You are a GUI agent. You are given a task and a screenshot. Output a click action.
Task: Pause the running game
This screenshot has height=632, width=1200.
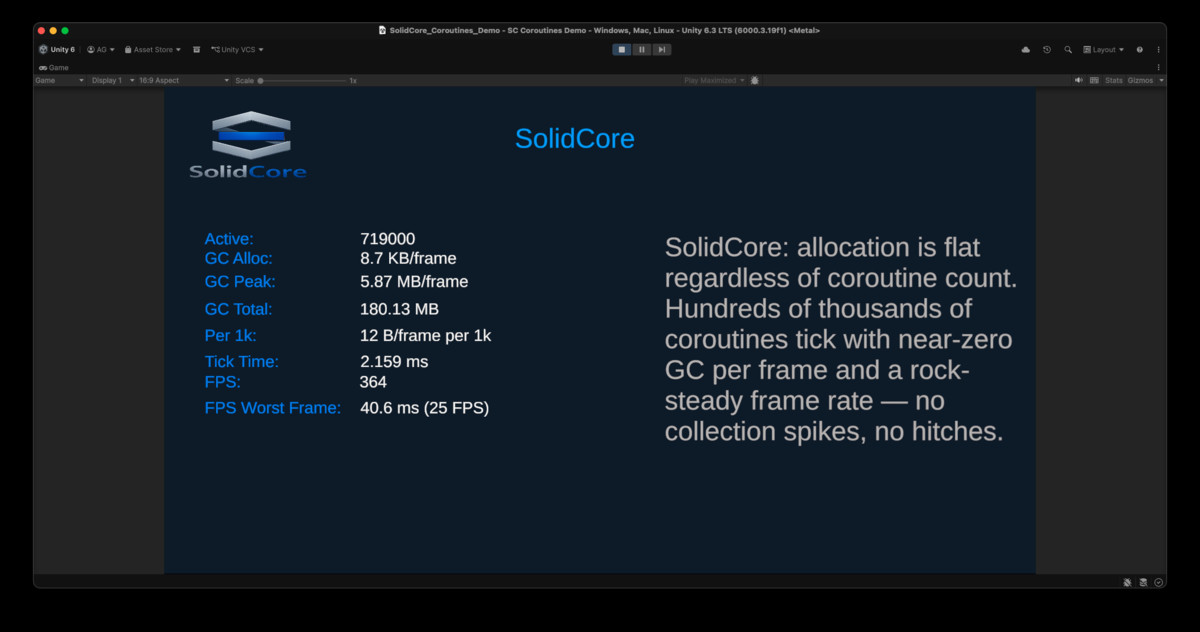(642, 49)
